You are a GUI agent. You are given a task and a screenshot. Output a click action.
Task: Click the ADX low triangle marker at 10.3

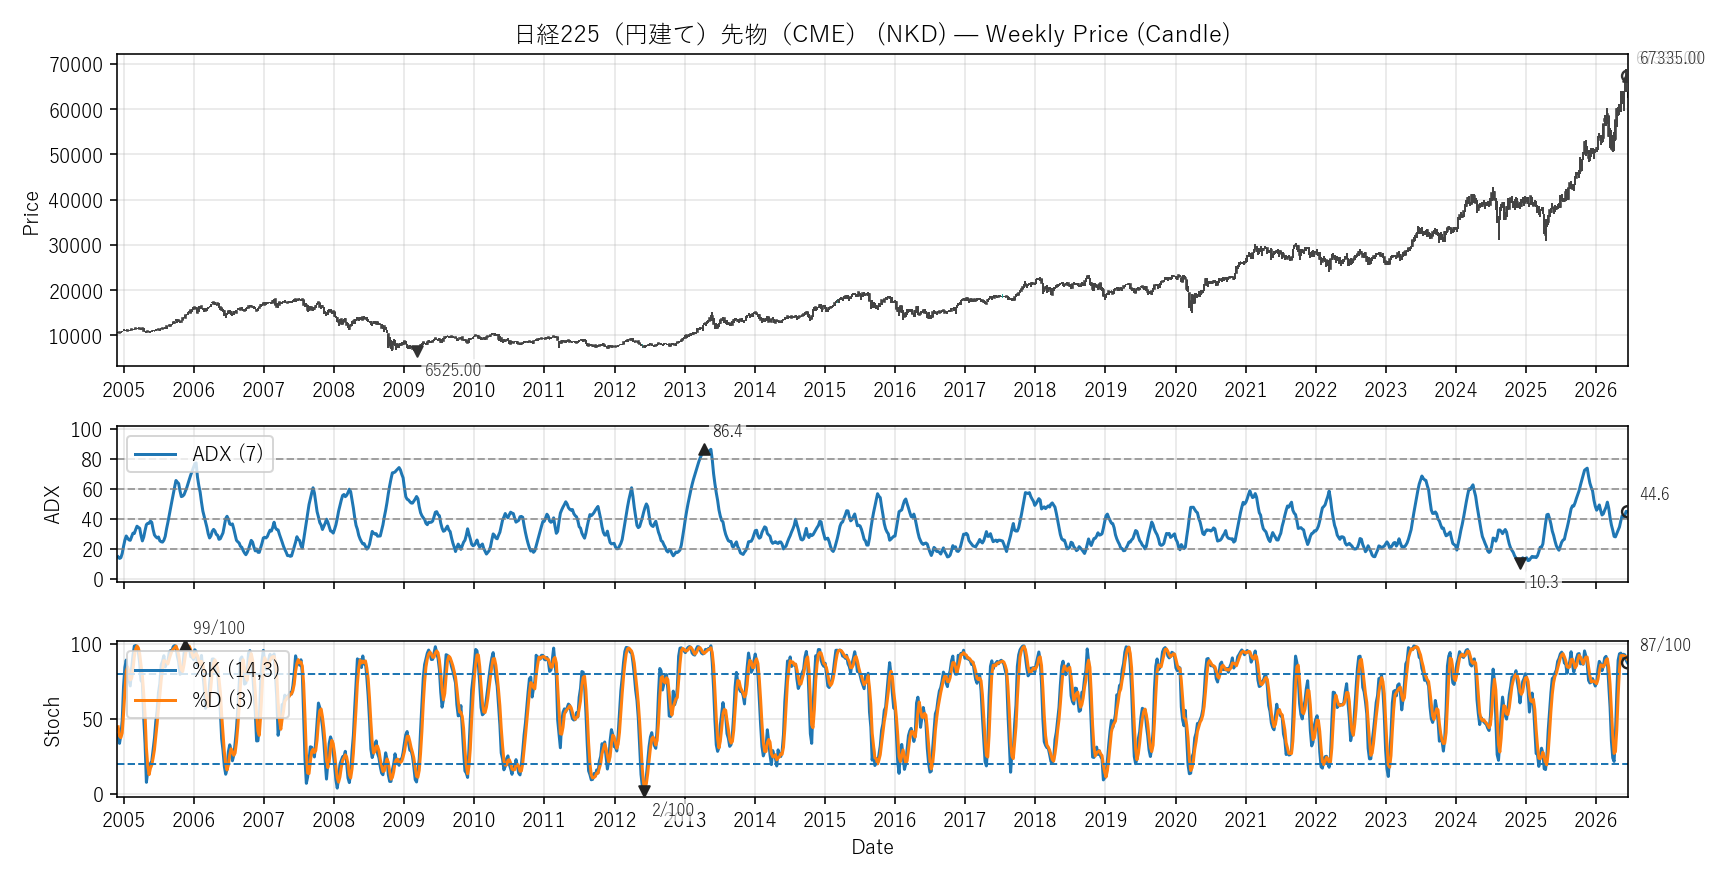point(1520,563)
